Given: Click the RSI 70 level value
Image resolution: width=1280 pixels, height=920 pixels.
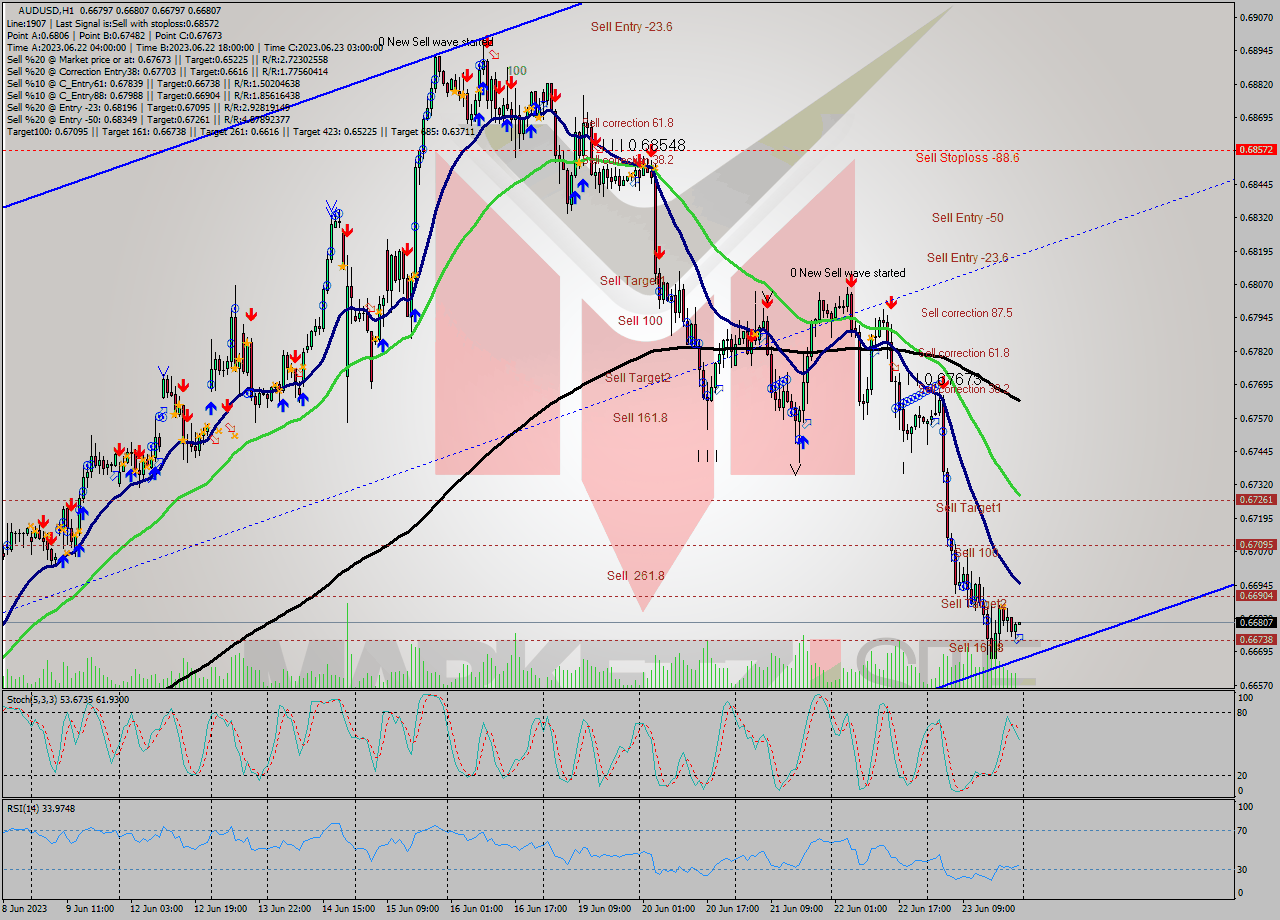Looking at the screenshot, I should pyautogui.click(x=1243, y=830).
